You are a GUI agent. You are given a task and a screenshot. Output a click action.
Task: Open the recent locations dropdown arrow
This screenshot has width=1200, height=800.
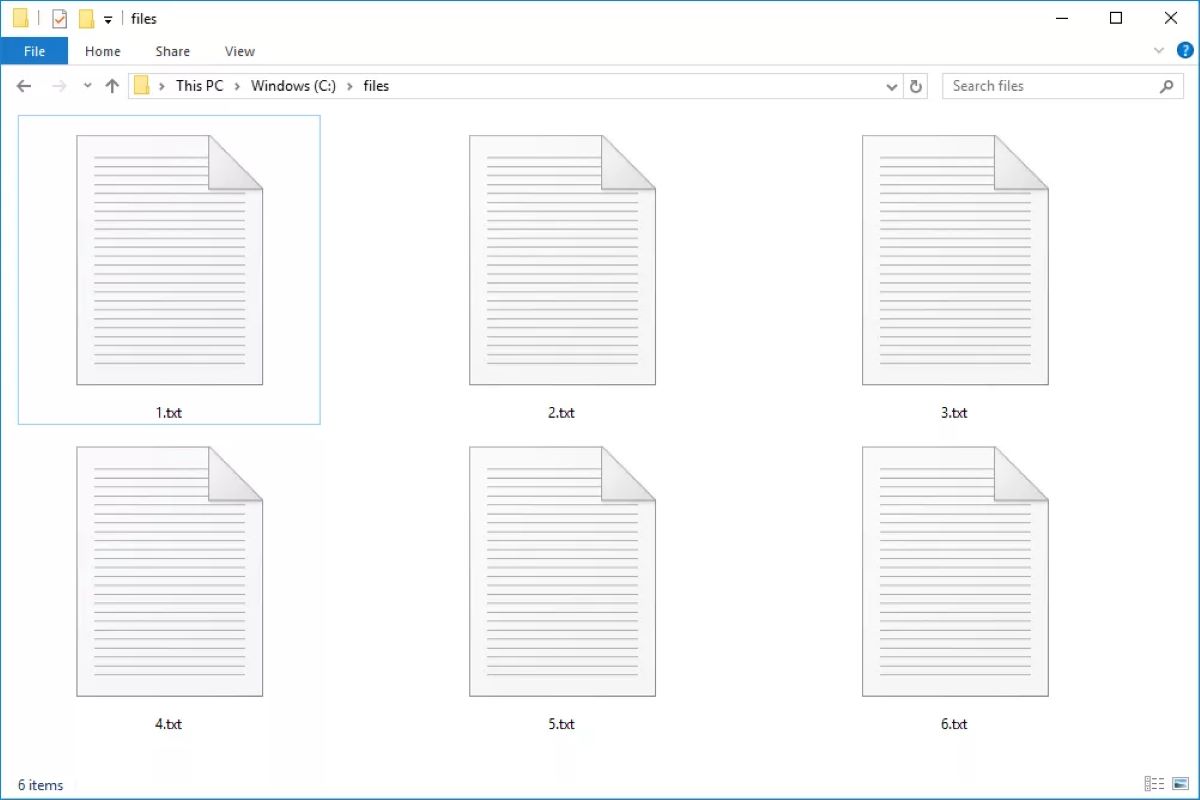(x=87, y=86)
